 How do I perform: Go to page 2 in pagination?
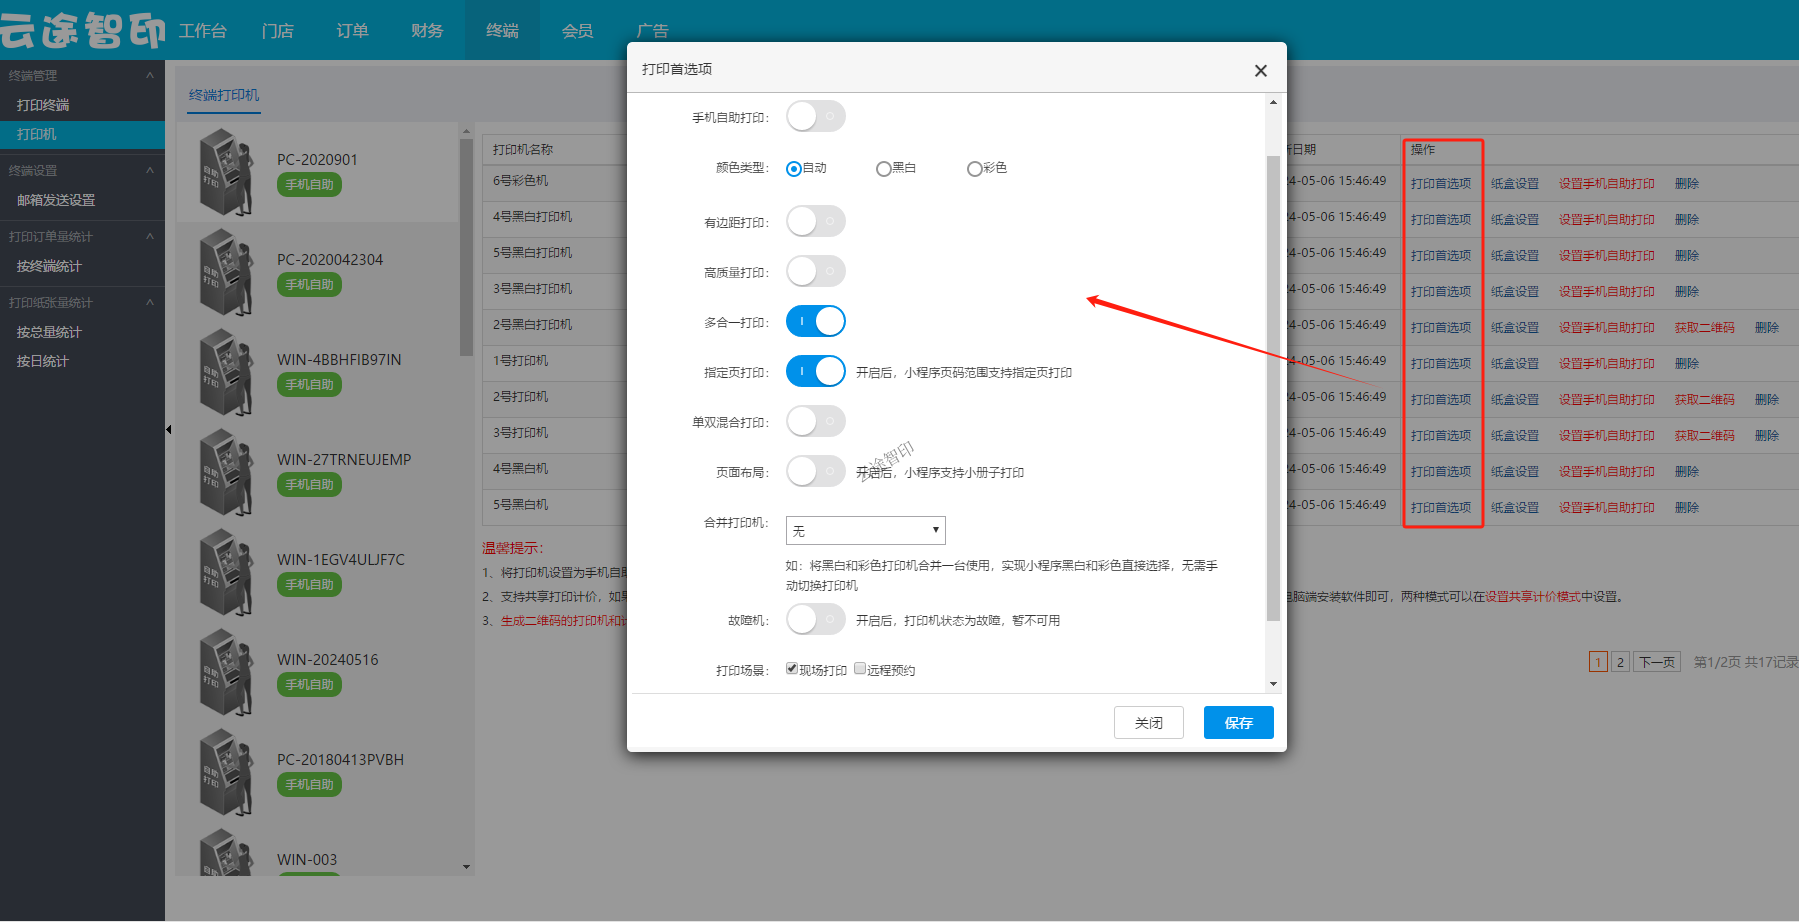click(x=1620, y=662)
